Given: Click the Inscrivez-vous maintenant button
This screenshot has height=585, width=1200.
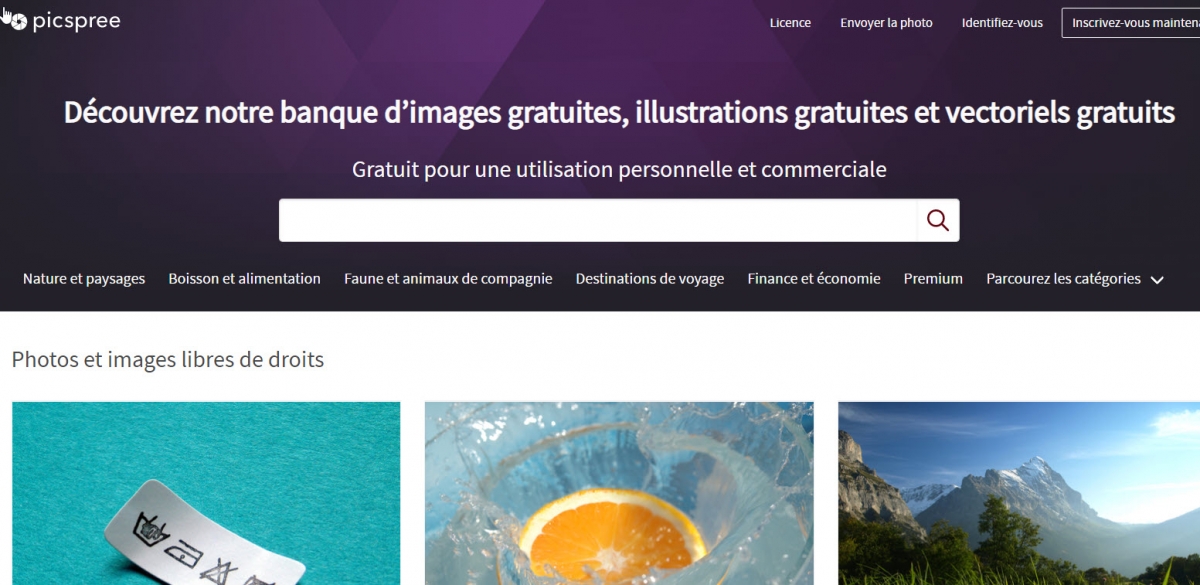Looking at the screenshot, I should [1131, 23].
